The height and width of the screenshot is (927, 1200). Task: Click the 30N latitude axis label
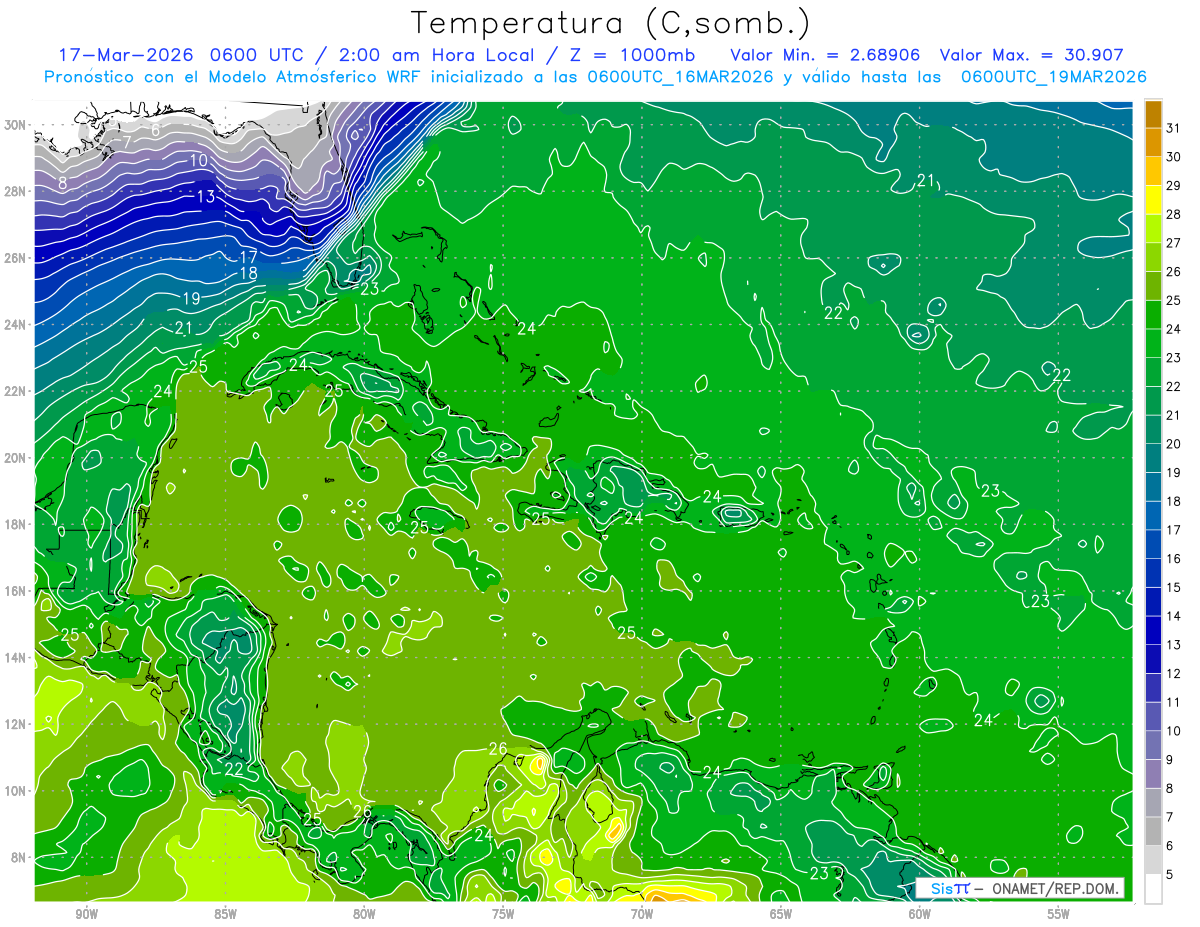[16, 125]
